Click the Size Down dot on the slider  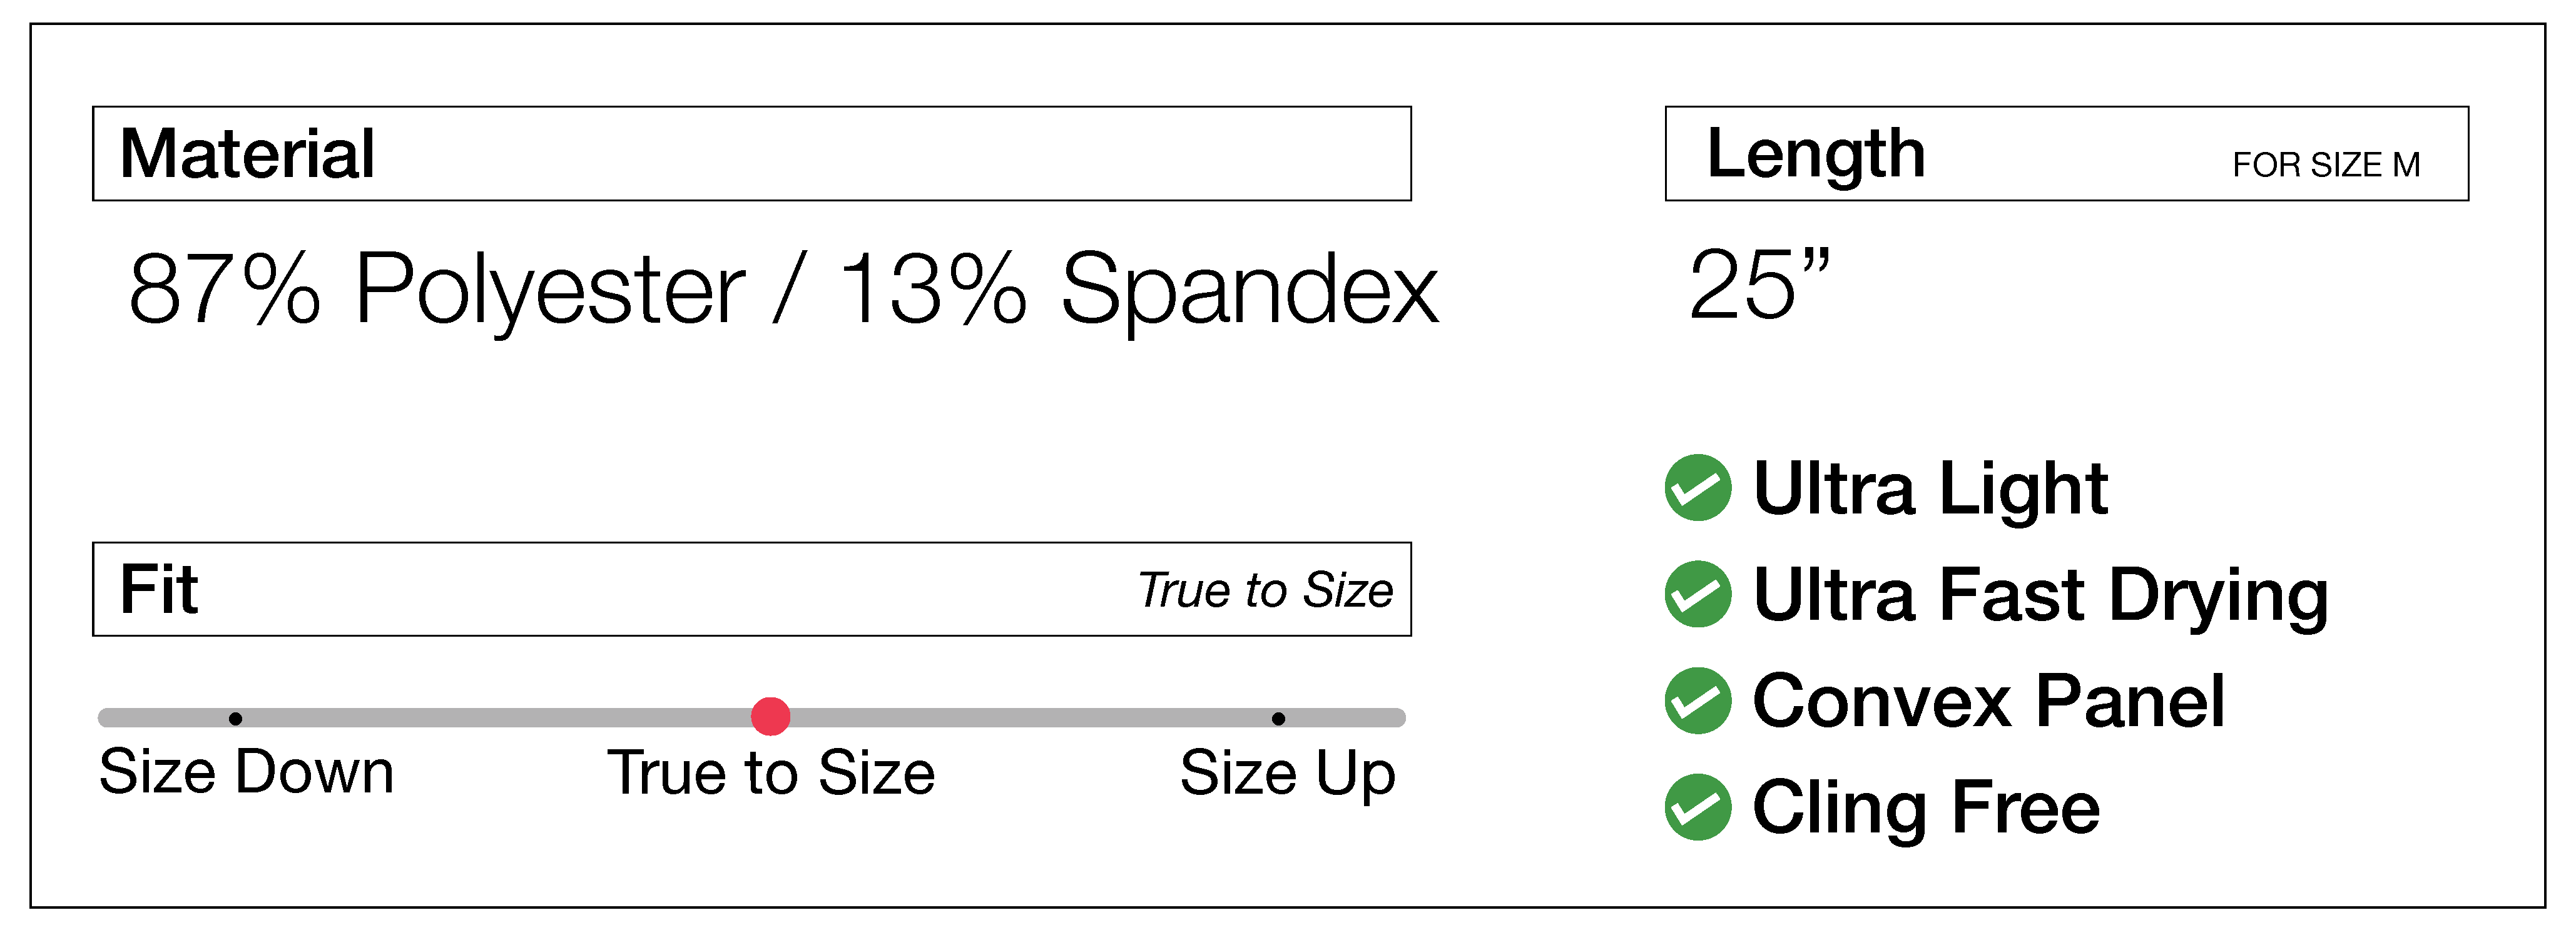pos(235,718)
